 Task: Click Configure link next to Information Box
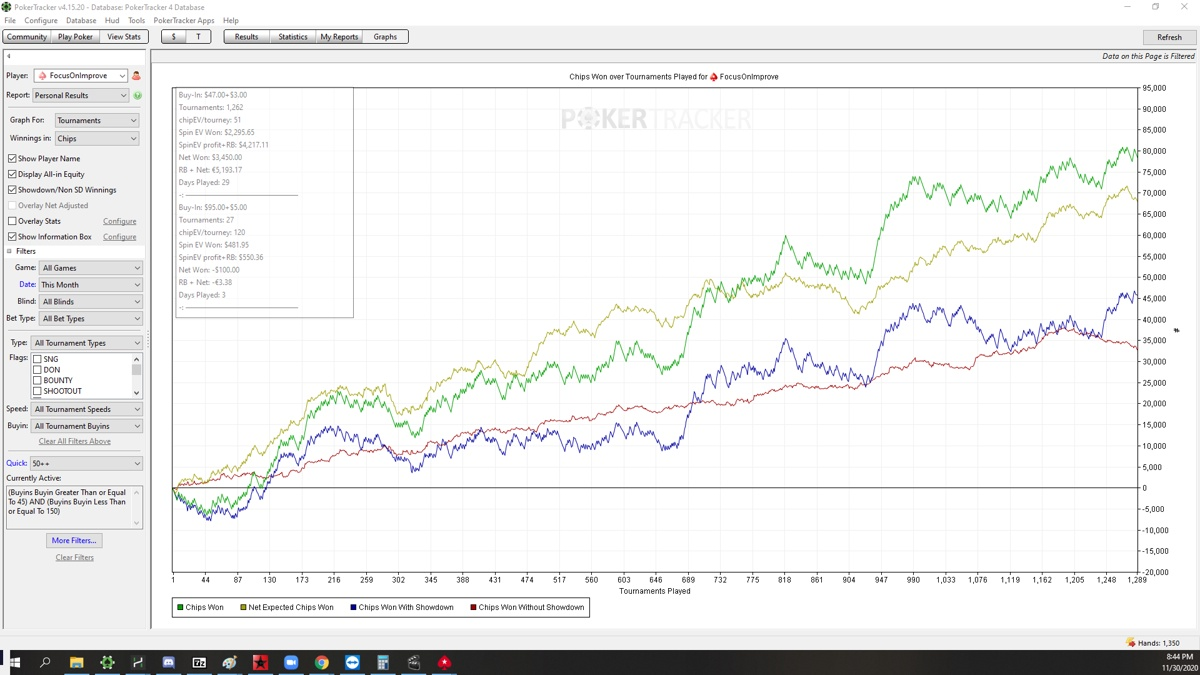tap(120, 237)
